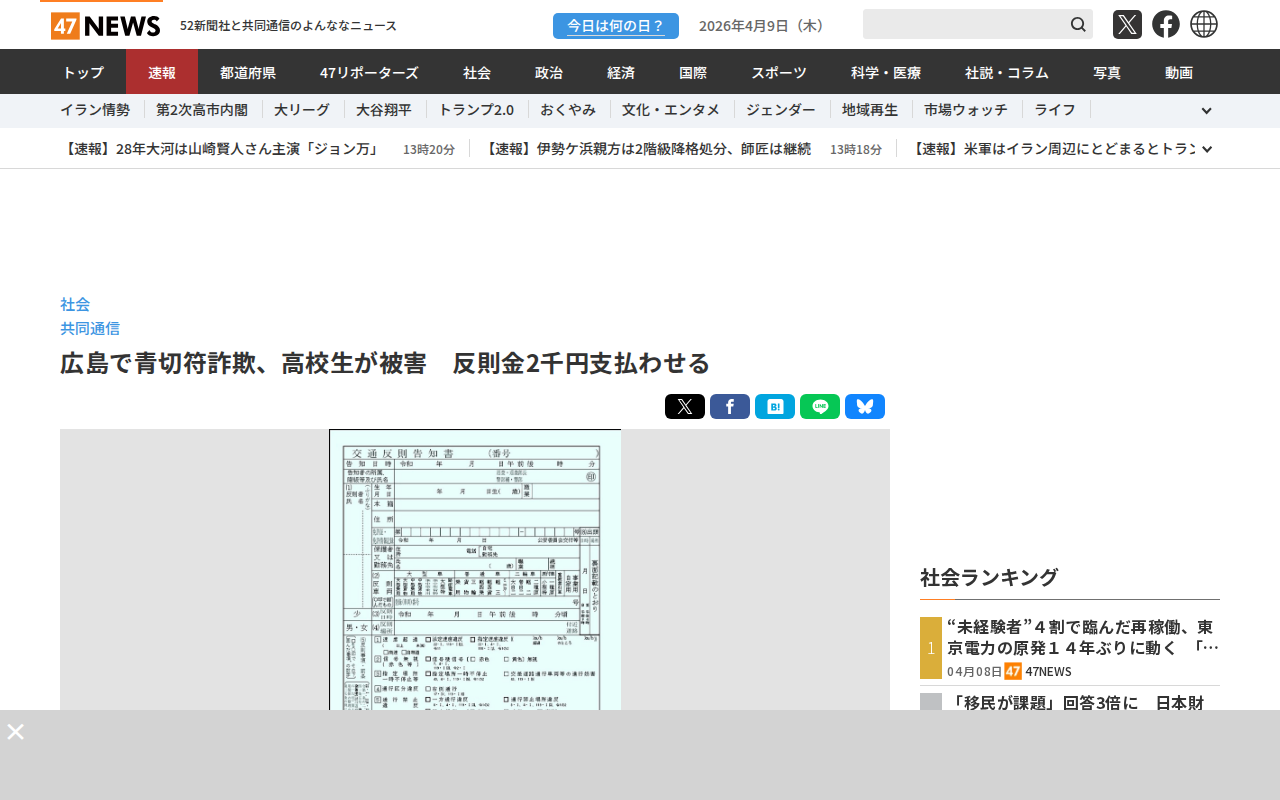Open the first ranked 社会ランキング article
The width and height of the screenshot is (1280, 800).
1082,637
